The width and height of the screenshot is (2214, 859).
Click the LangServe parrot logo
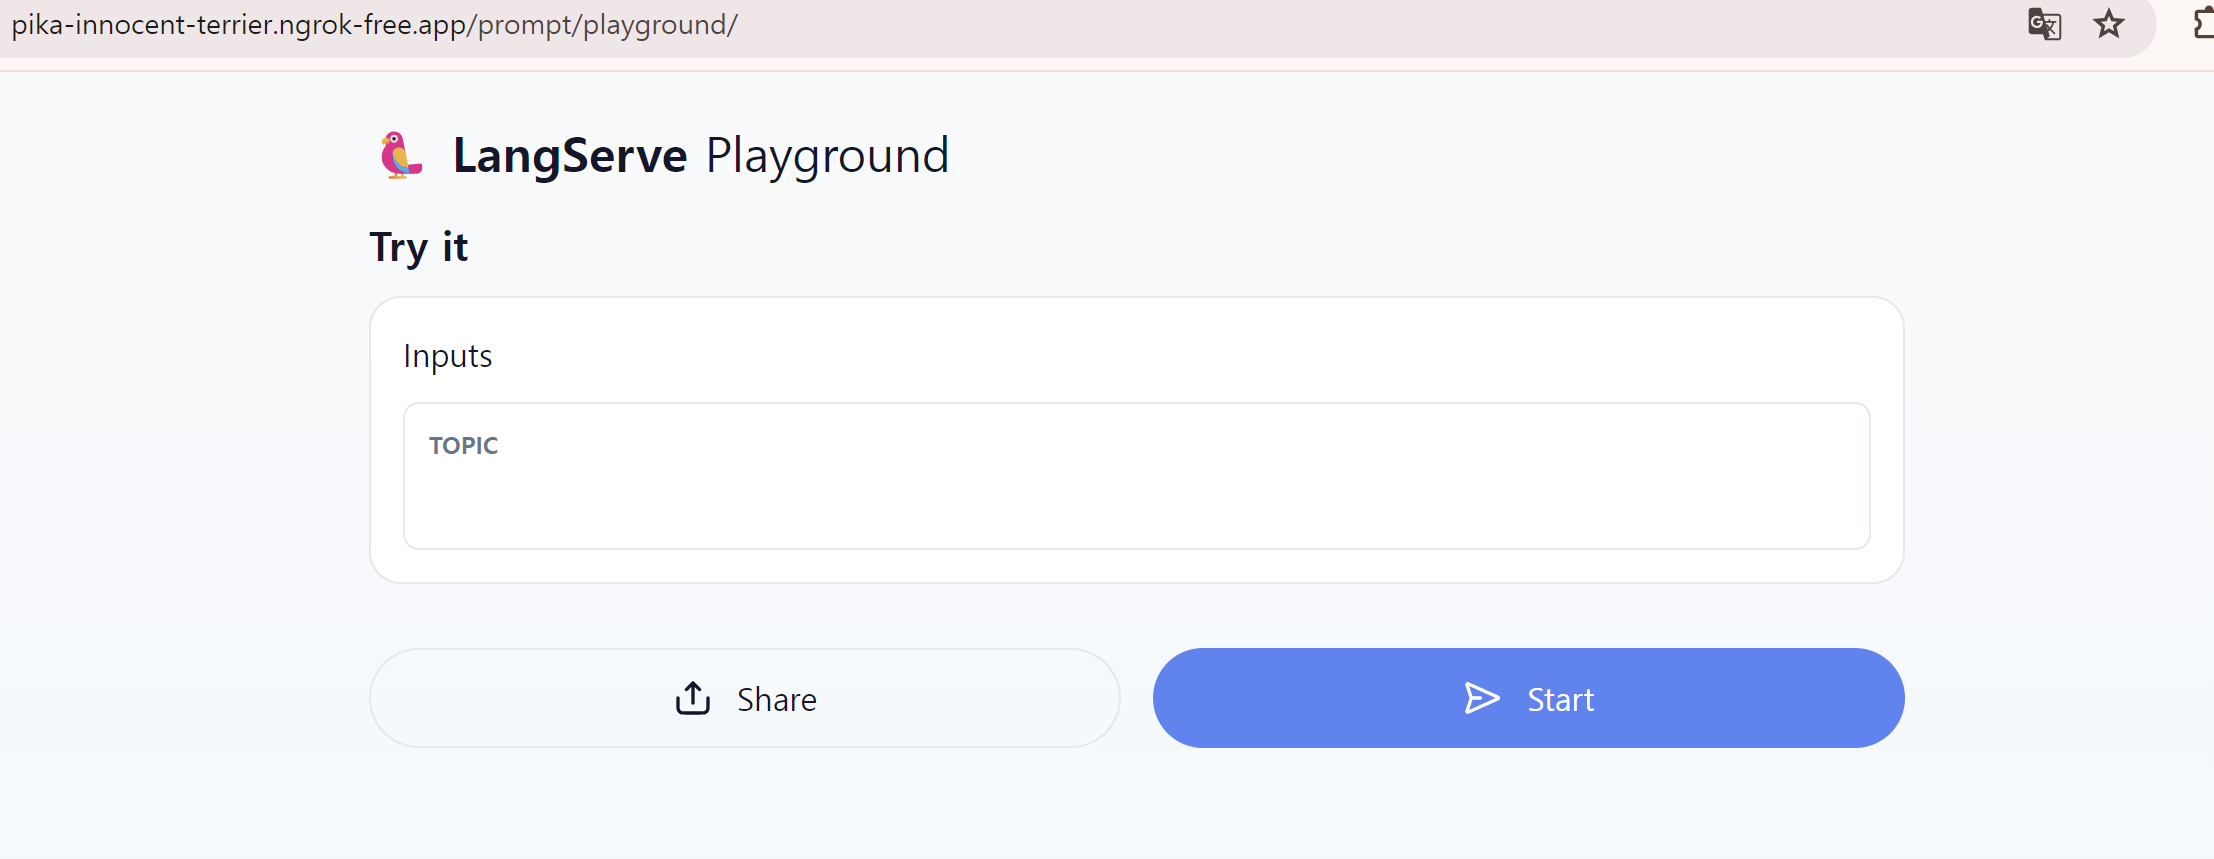tap(401, 155)
